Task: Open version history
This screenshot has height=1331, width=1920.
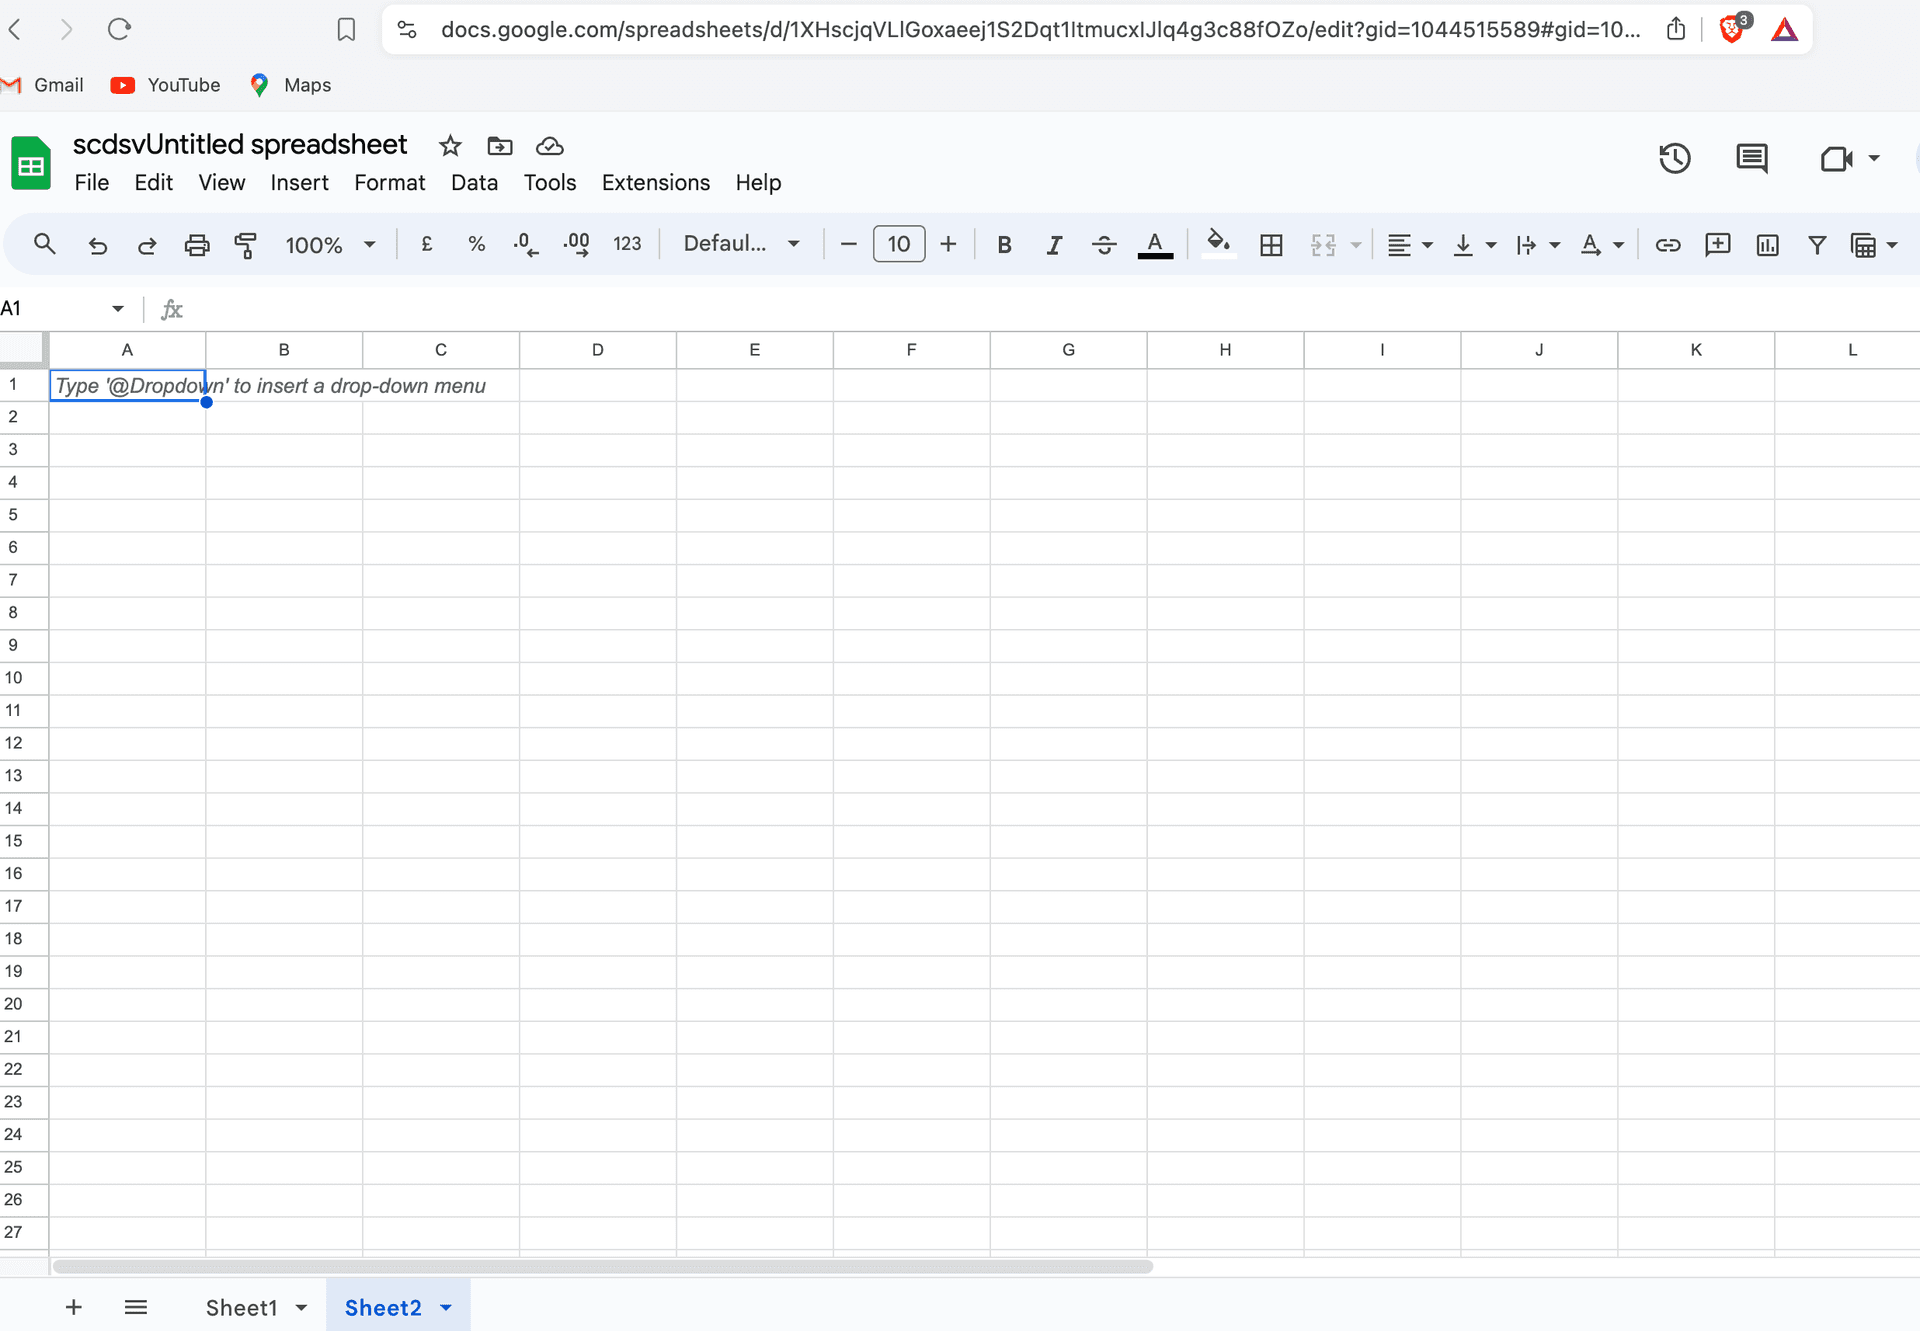Action: coord(1675,158)
